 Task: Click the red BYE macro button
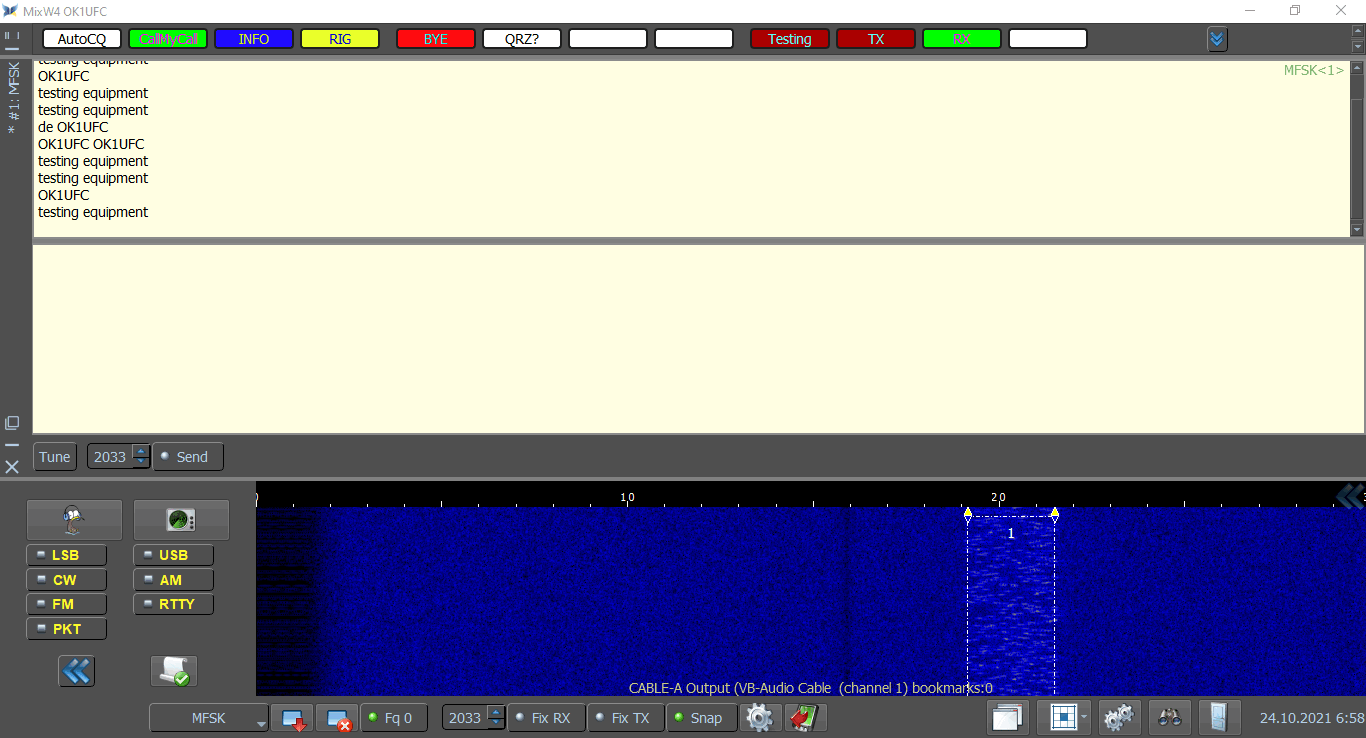click(x=435, y=39)
